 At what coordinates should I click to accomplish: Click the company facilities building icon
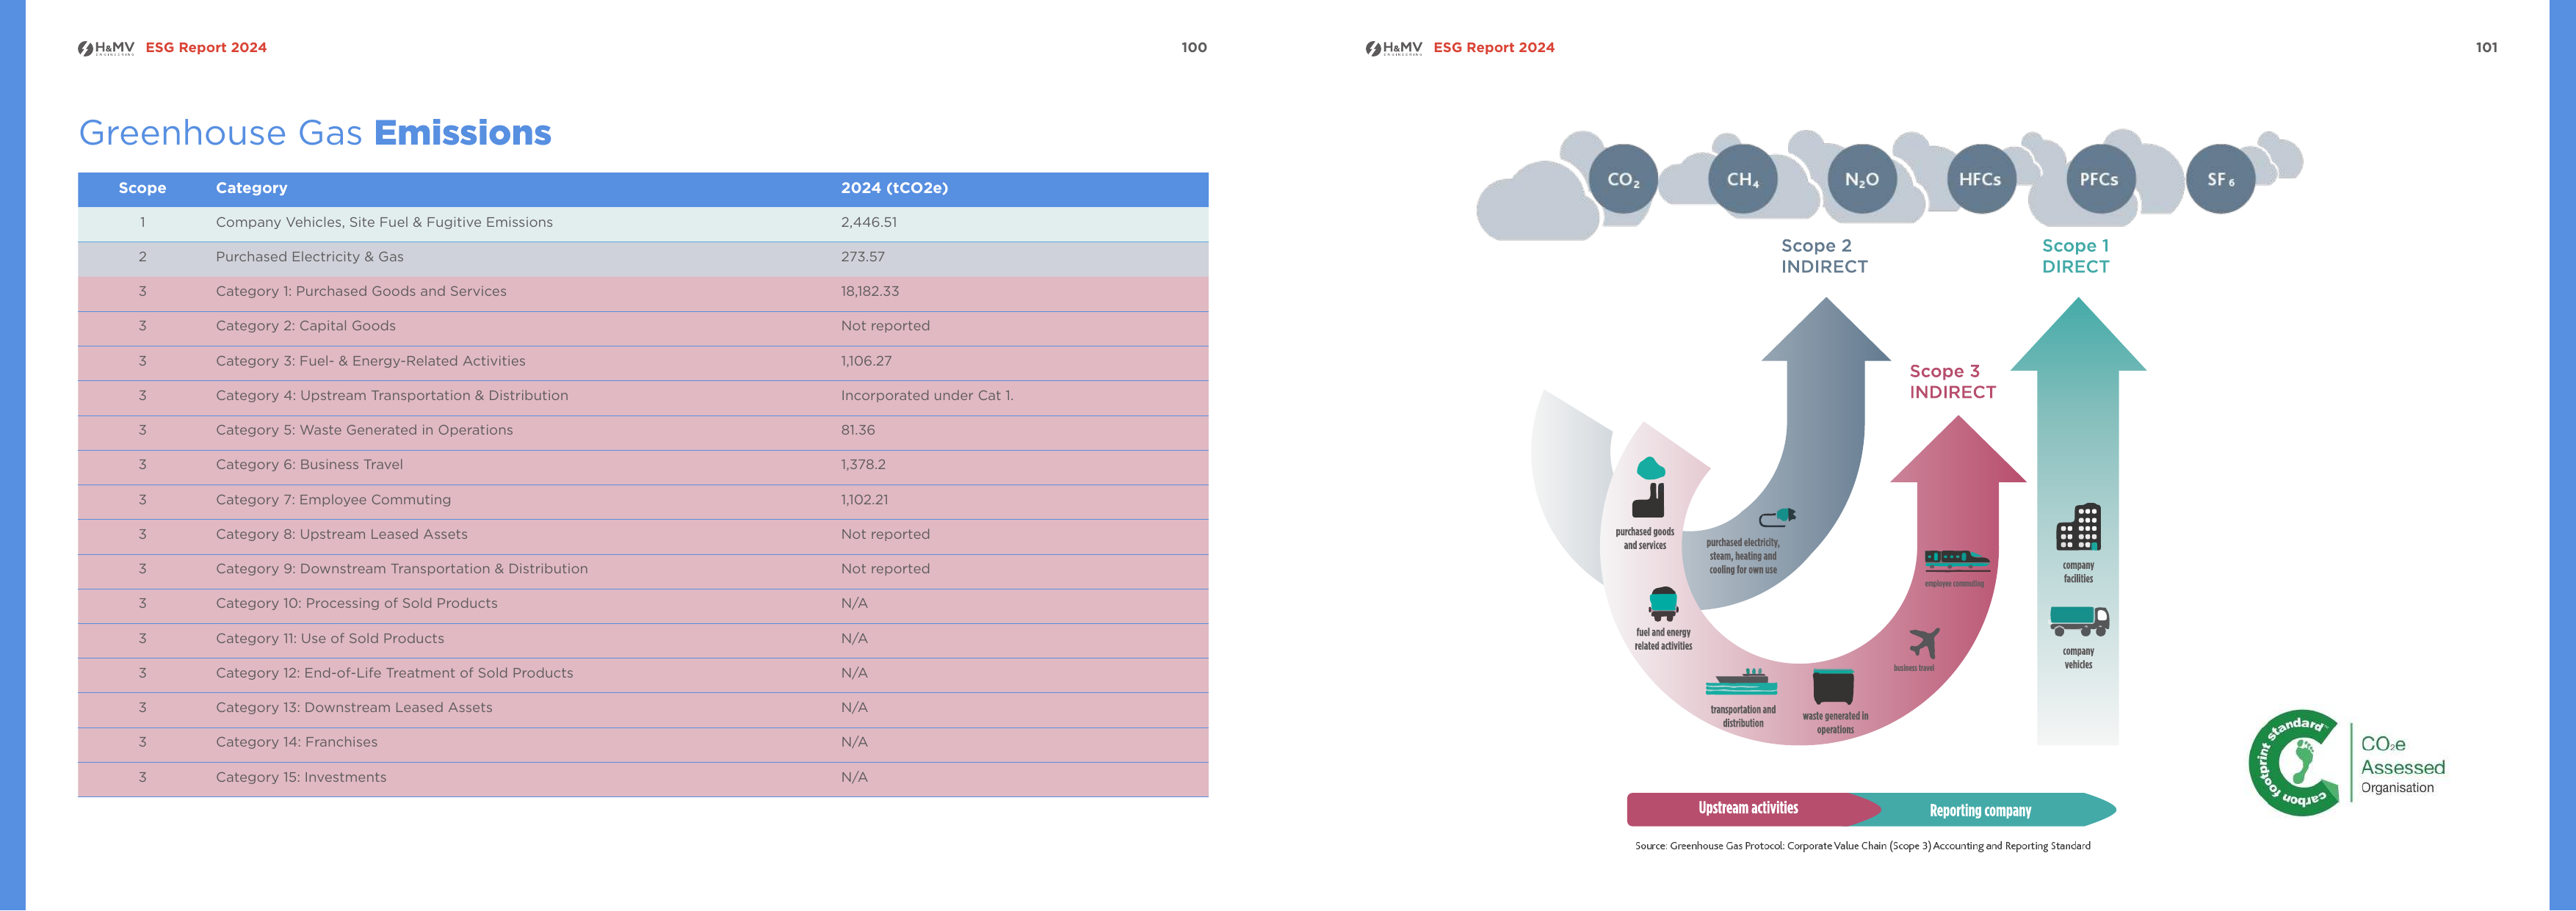(x=2078, y=527)
